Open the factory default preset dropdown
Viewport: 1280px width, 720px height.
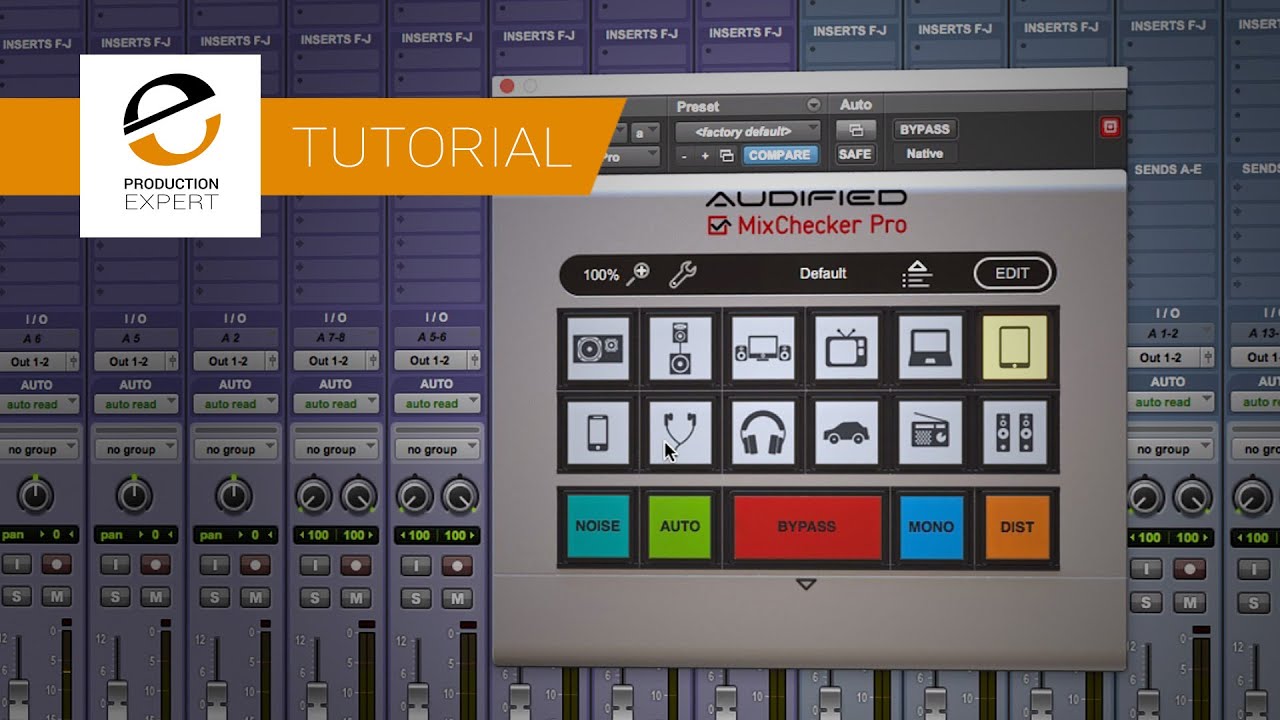[748, 131]
